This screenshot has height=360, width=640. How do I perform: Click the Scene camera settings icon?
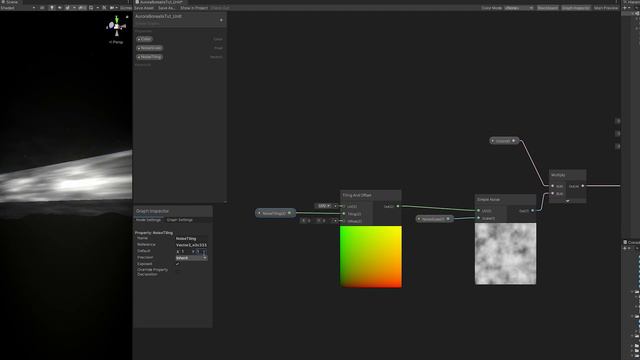click(112, 8)
